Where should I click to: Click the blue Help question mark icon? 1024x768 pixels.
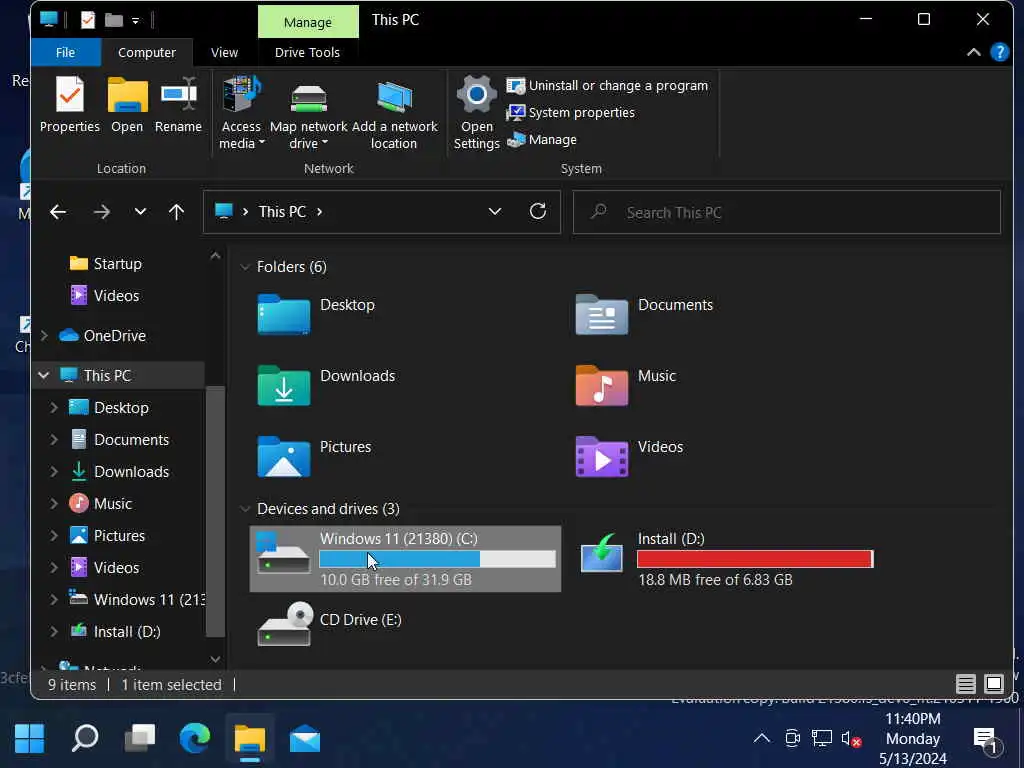point(1000,52)
